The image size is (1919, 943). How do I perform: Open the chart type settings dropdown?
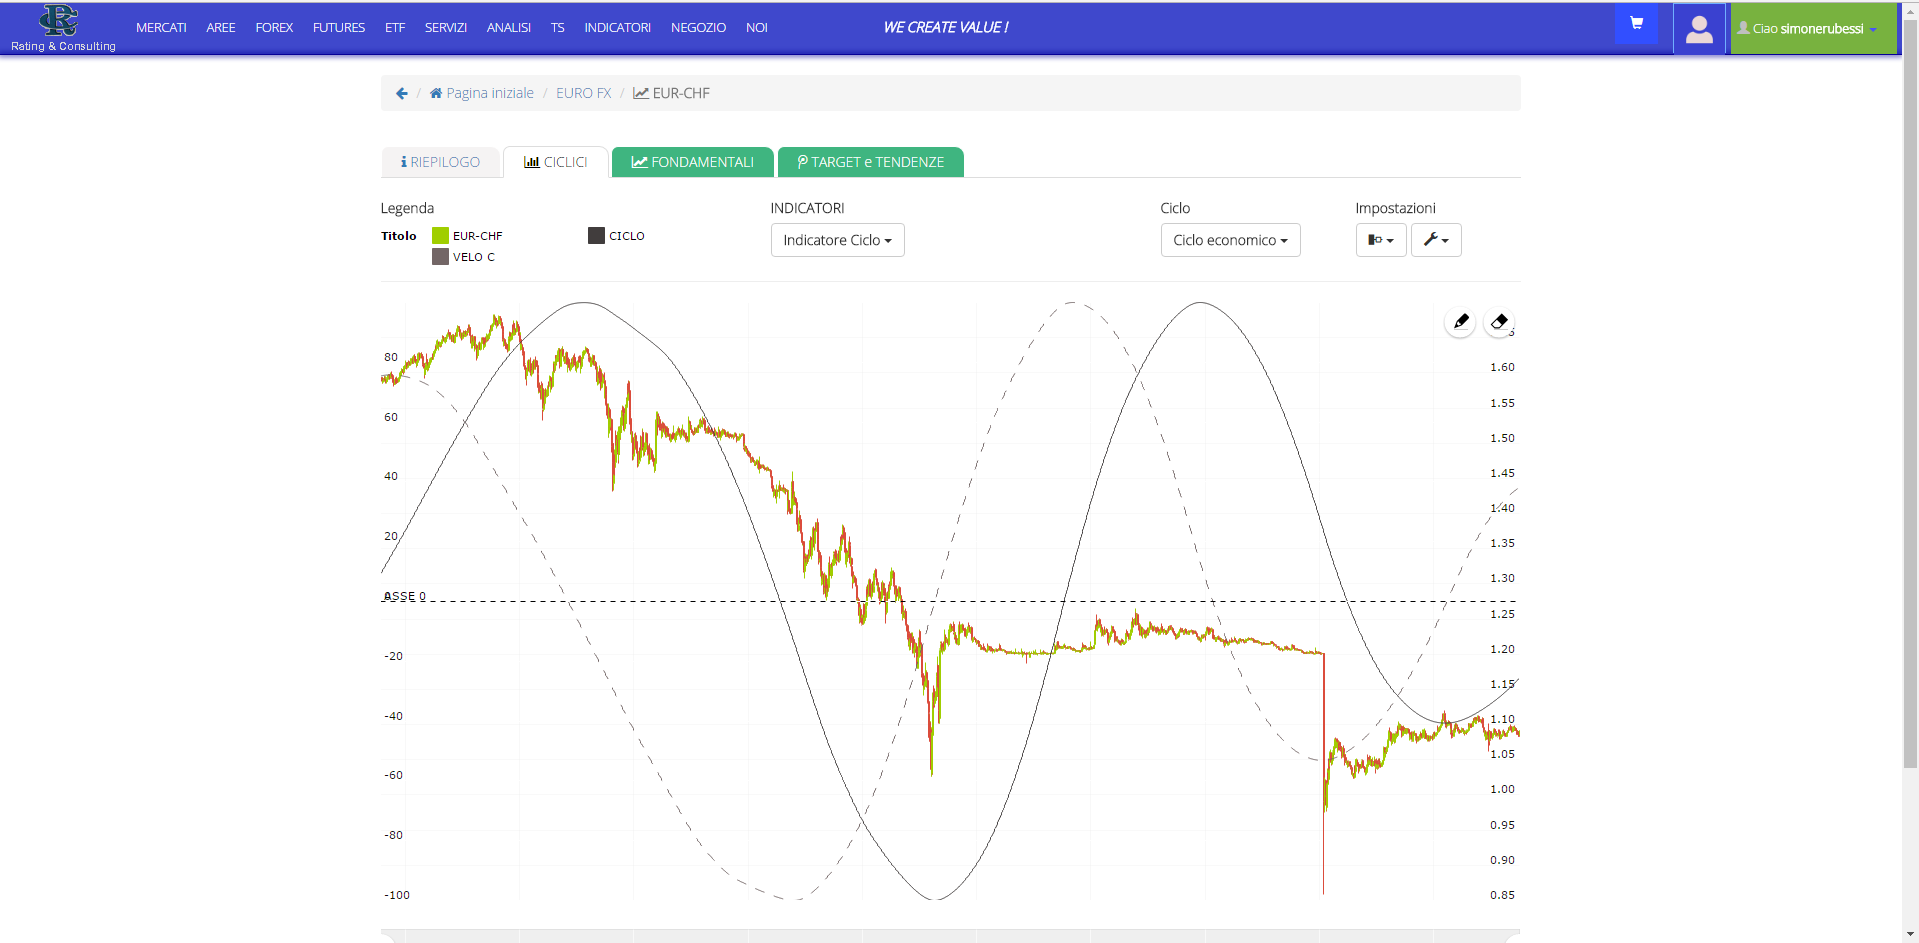[1380, 240]
